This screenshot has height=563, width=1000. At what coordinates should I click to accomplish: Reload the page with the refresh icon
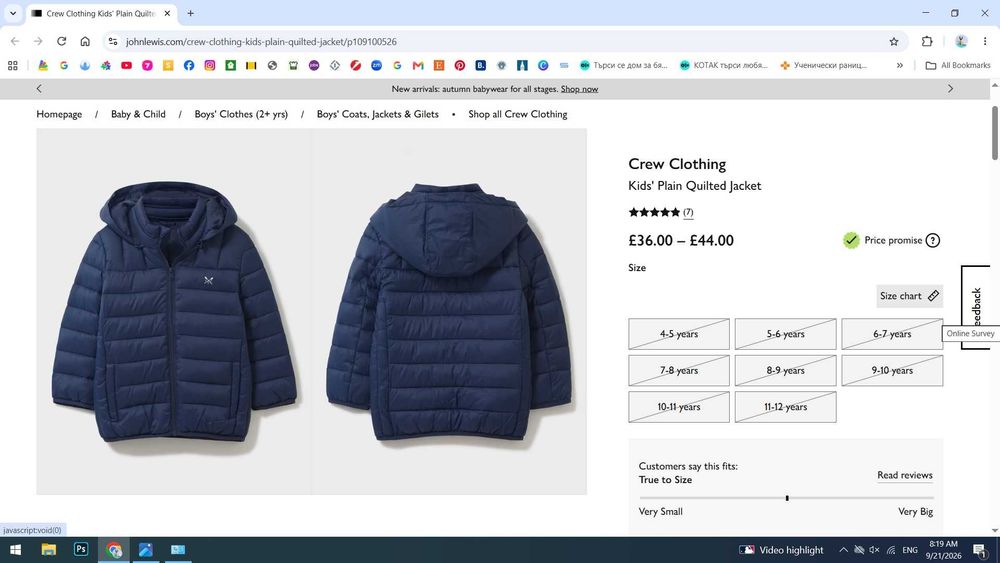tap(61, 41)
